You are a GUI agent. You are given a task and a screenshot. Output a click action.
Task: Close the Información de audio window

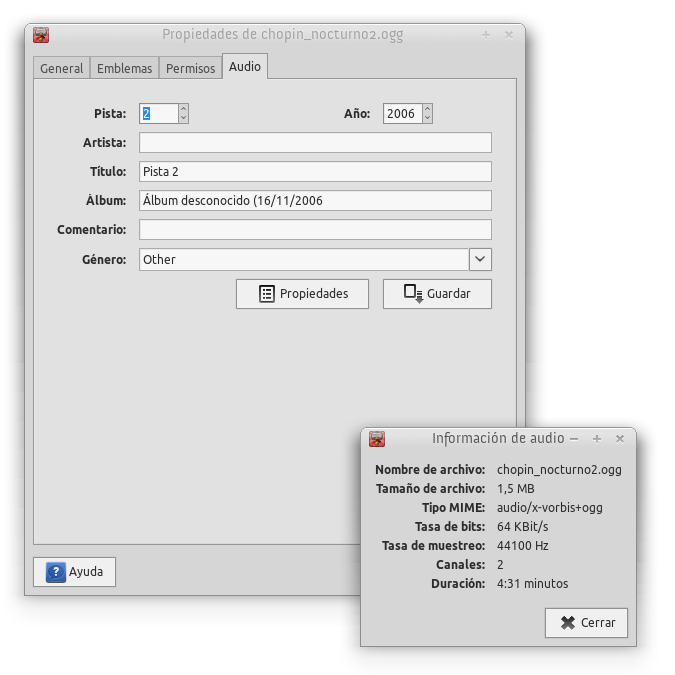click(x=620, y=439)
